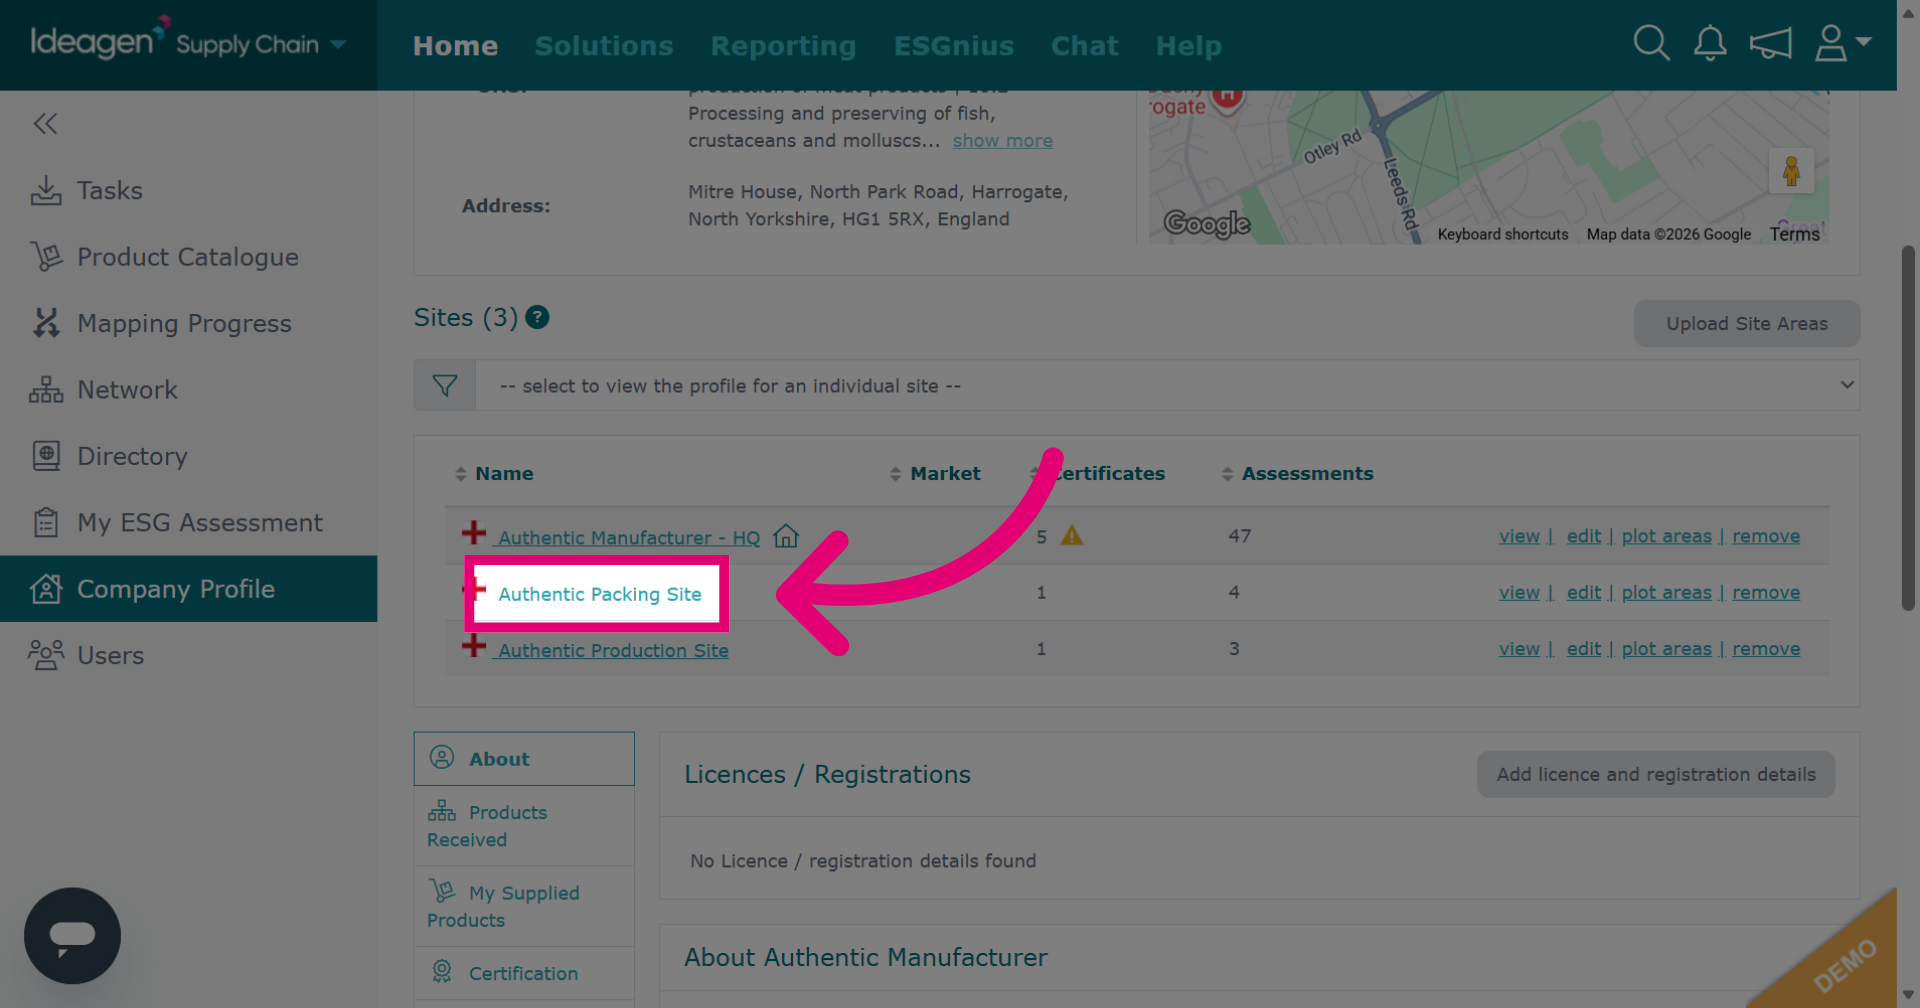This screenshot has height=1008, width=1920.
Task: Click plot areas for Authentic Packing Site
Action: point(1666,592)
